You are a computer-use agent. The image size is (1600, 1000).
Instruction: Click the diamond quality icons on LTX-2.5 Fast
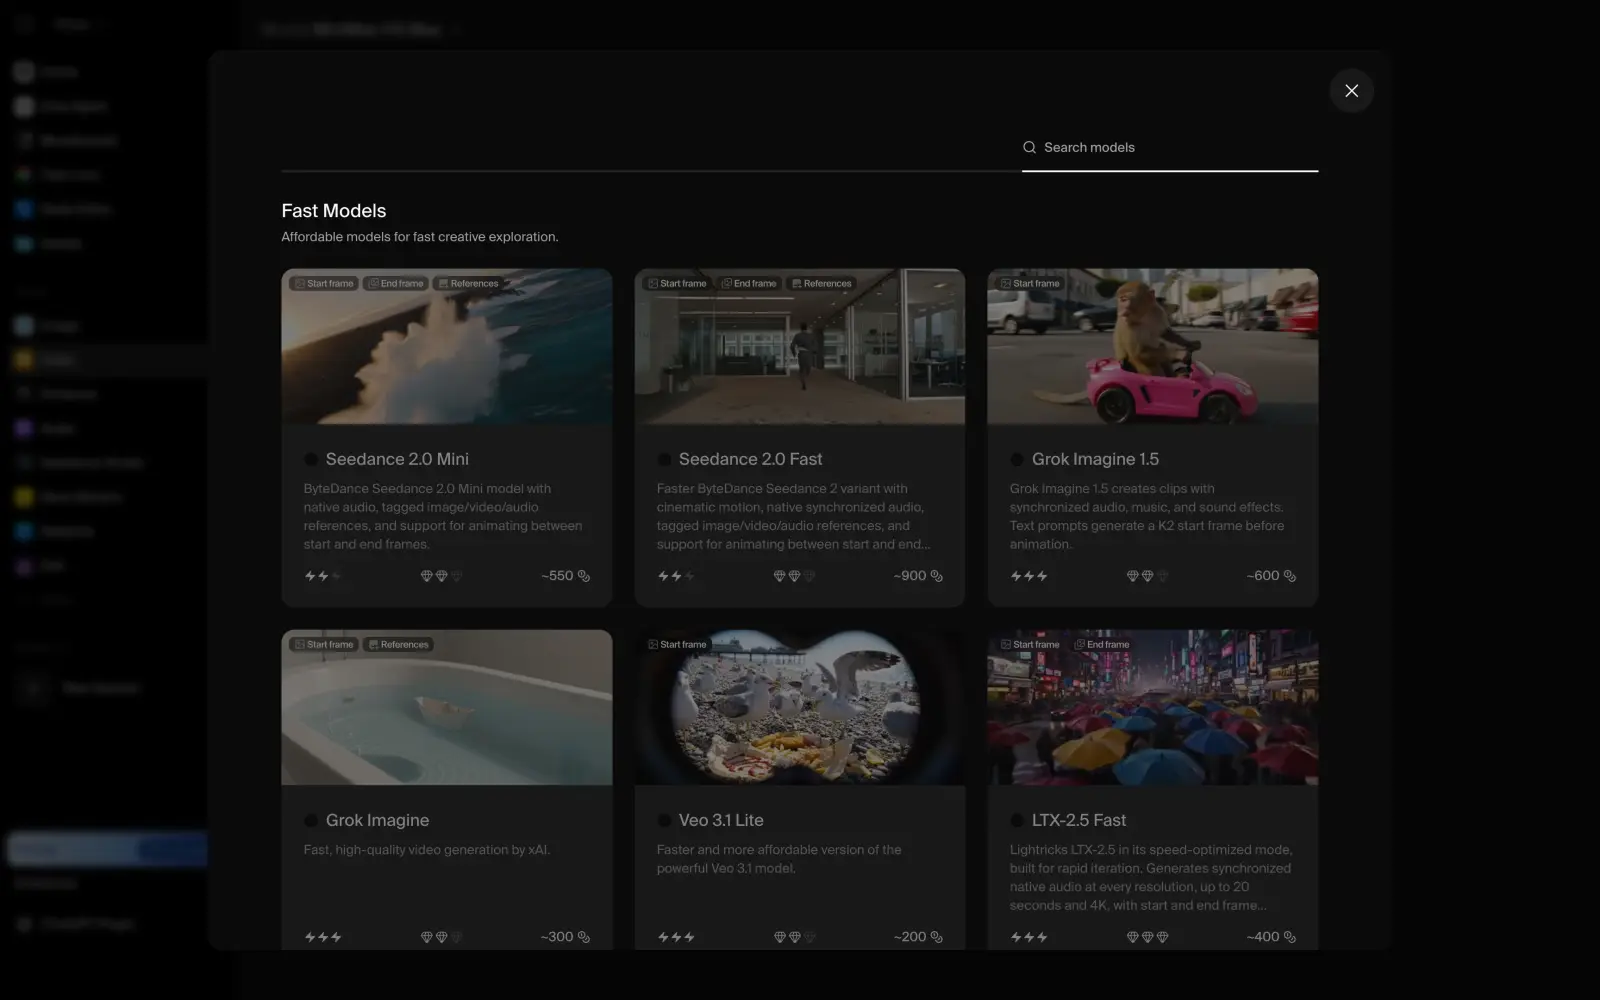click(1147, 937)
